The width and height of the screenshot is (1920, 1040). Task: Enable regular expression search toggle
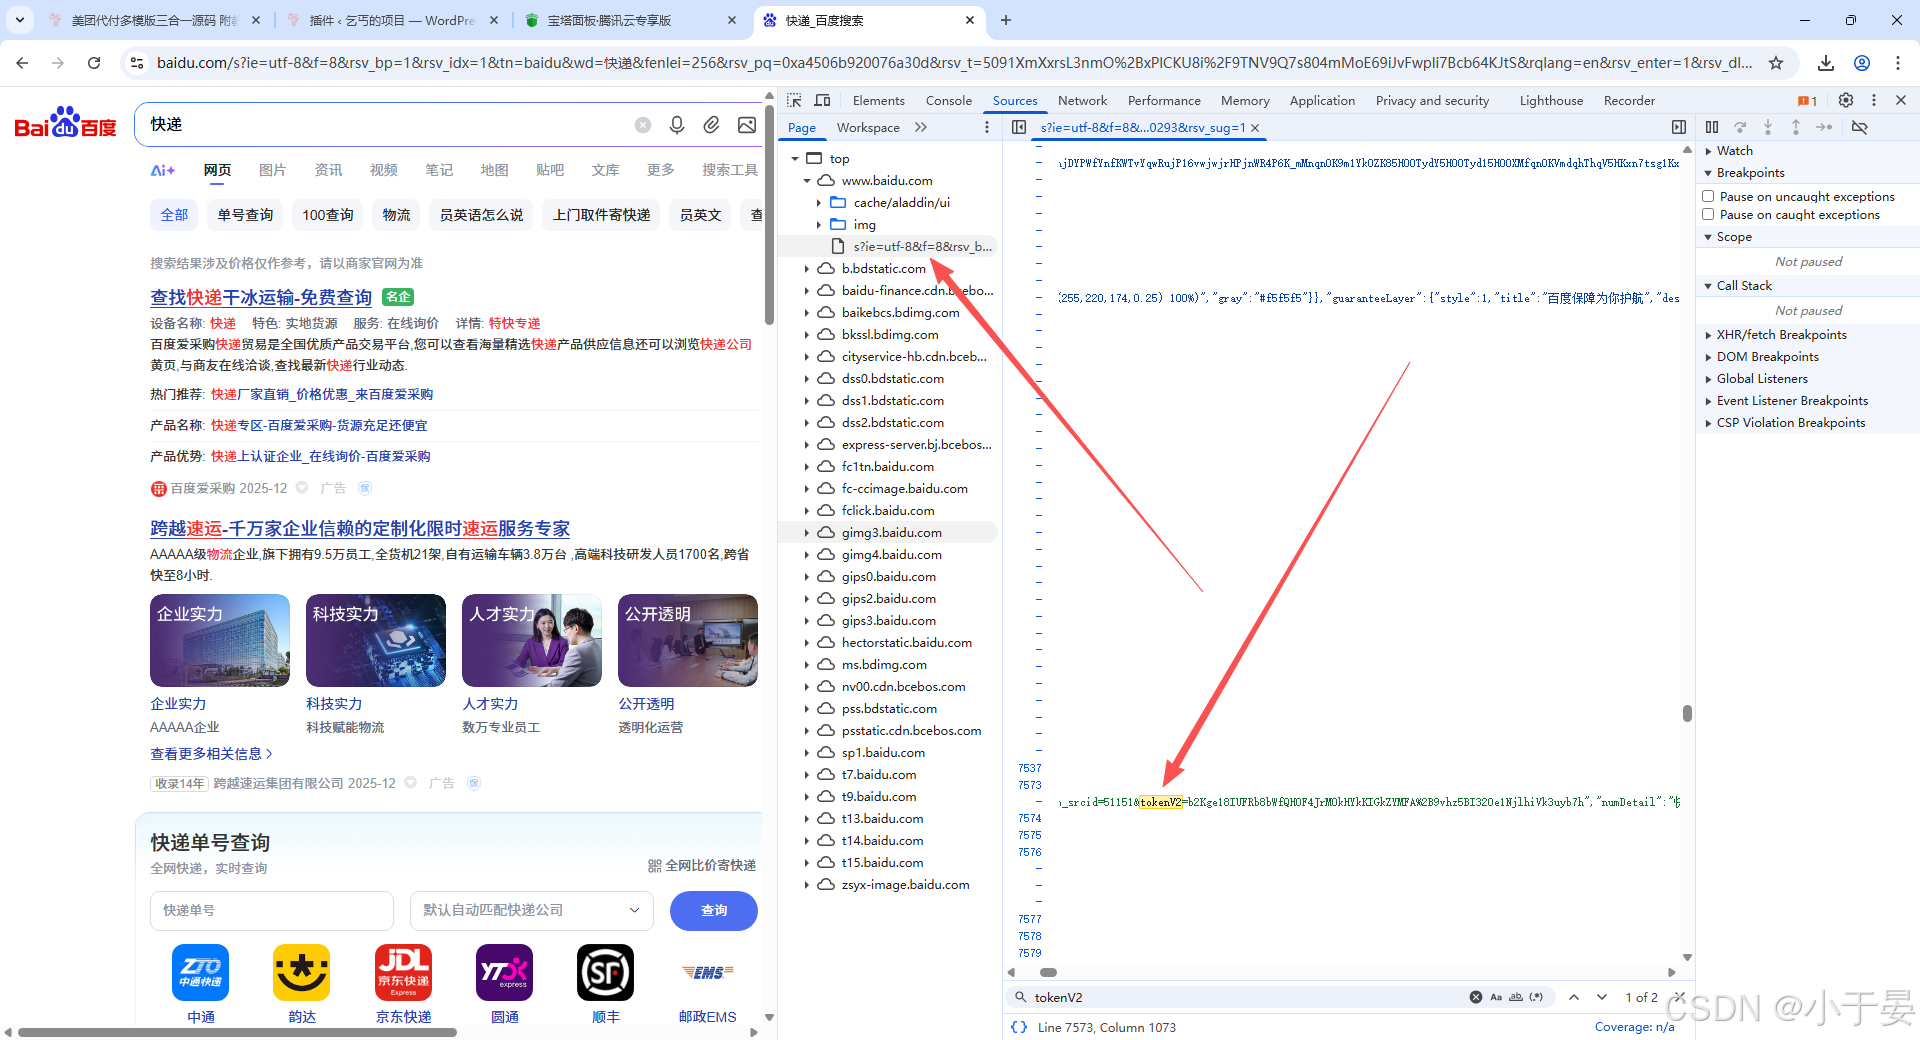(1536, 997)
